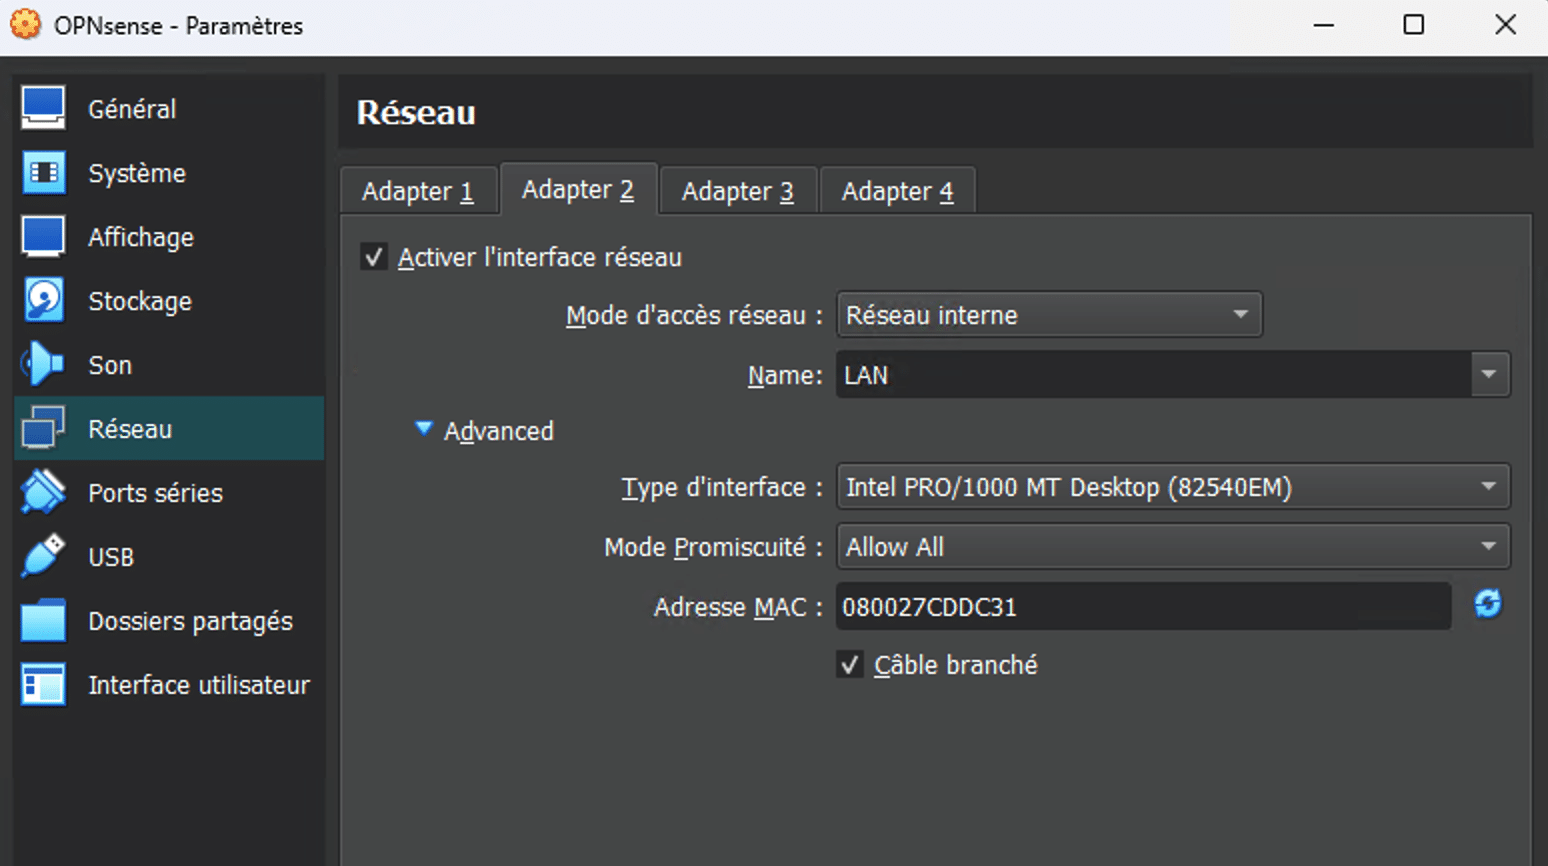Viewport: 1548px width, 866px height.
Task: Select the Son audio icon
Action: 41,364
